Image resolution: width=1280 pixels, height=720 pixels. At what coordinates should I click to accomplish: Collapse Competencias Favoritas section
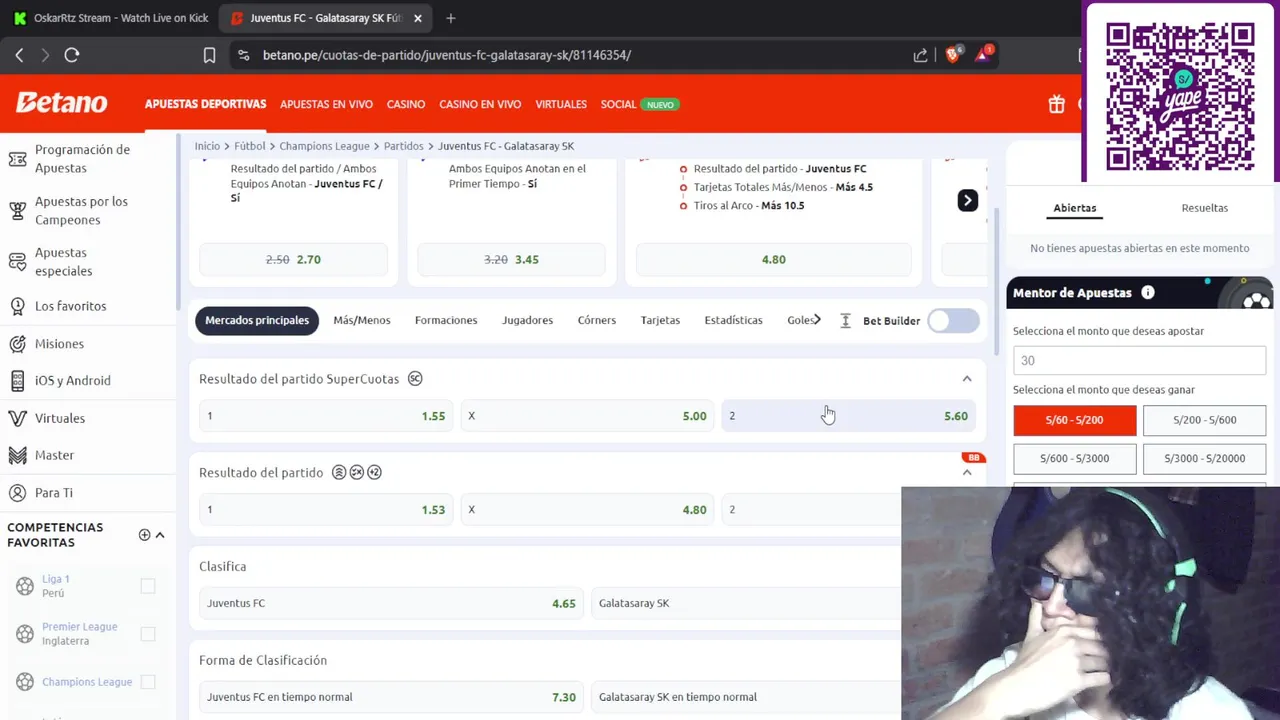coord(160,535)
